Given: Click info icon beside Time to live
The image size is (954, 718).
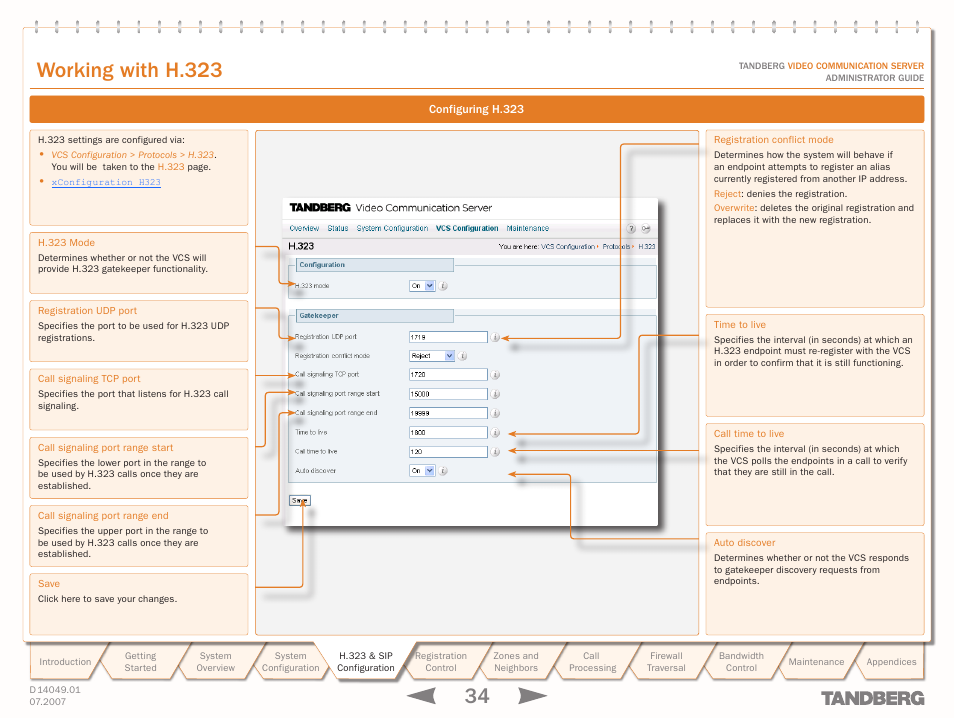Looking at the screenshot, I should (x=495, y=433).
